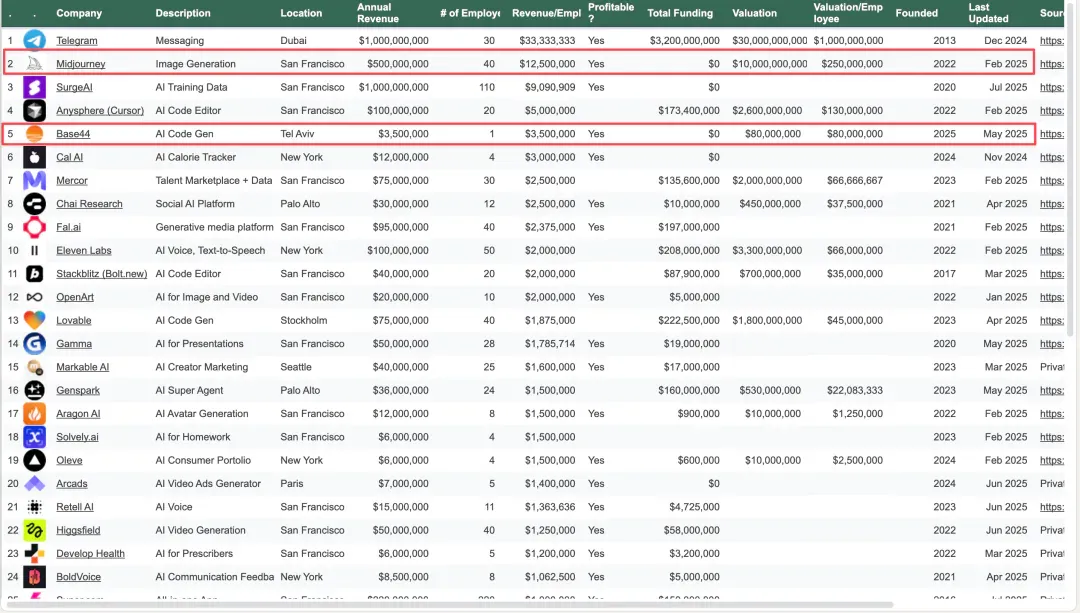
Task: Click the Chai Research black logo icon
Action: [x=34, y=204]
